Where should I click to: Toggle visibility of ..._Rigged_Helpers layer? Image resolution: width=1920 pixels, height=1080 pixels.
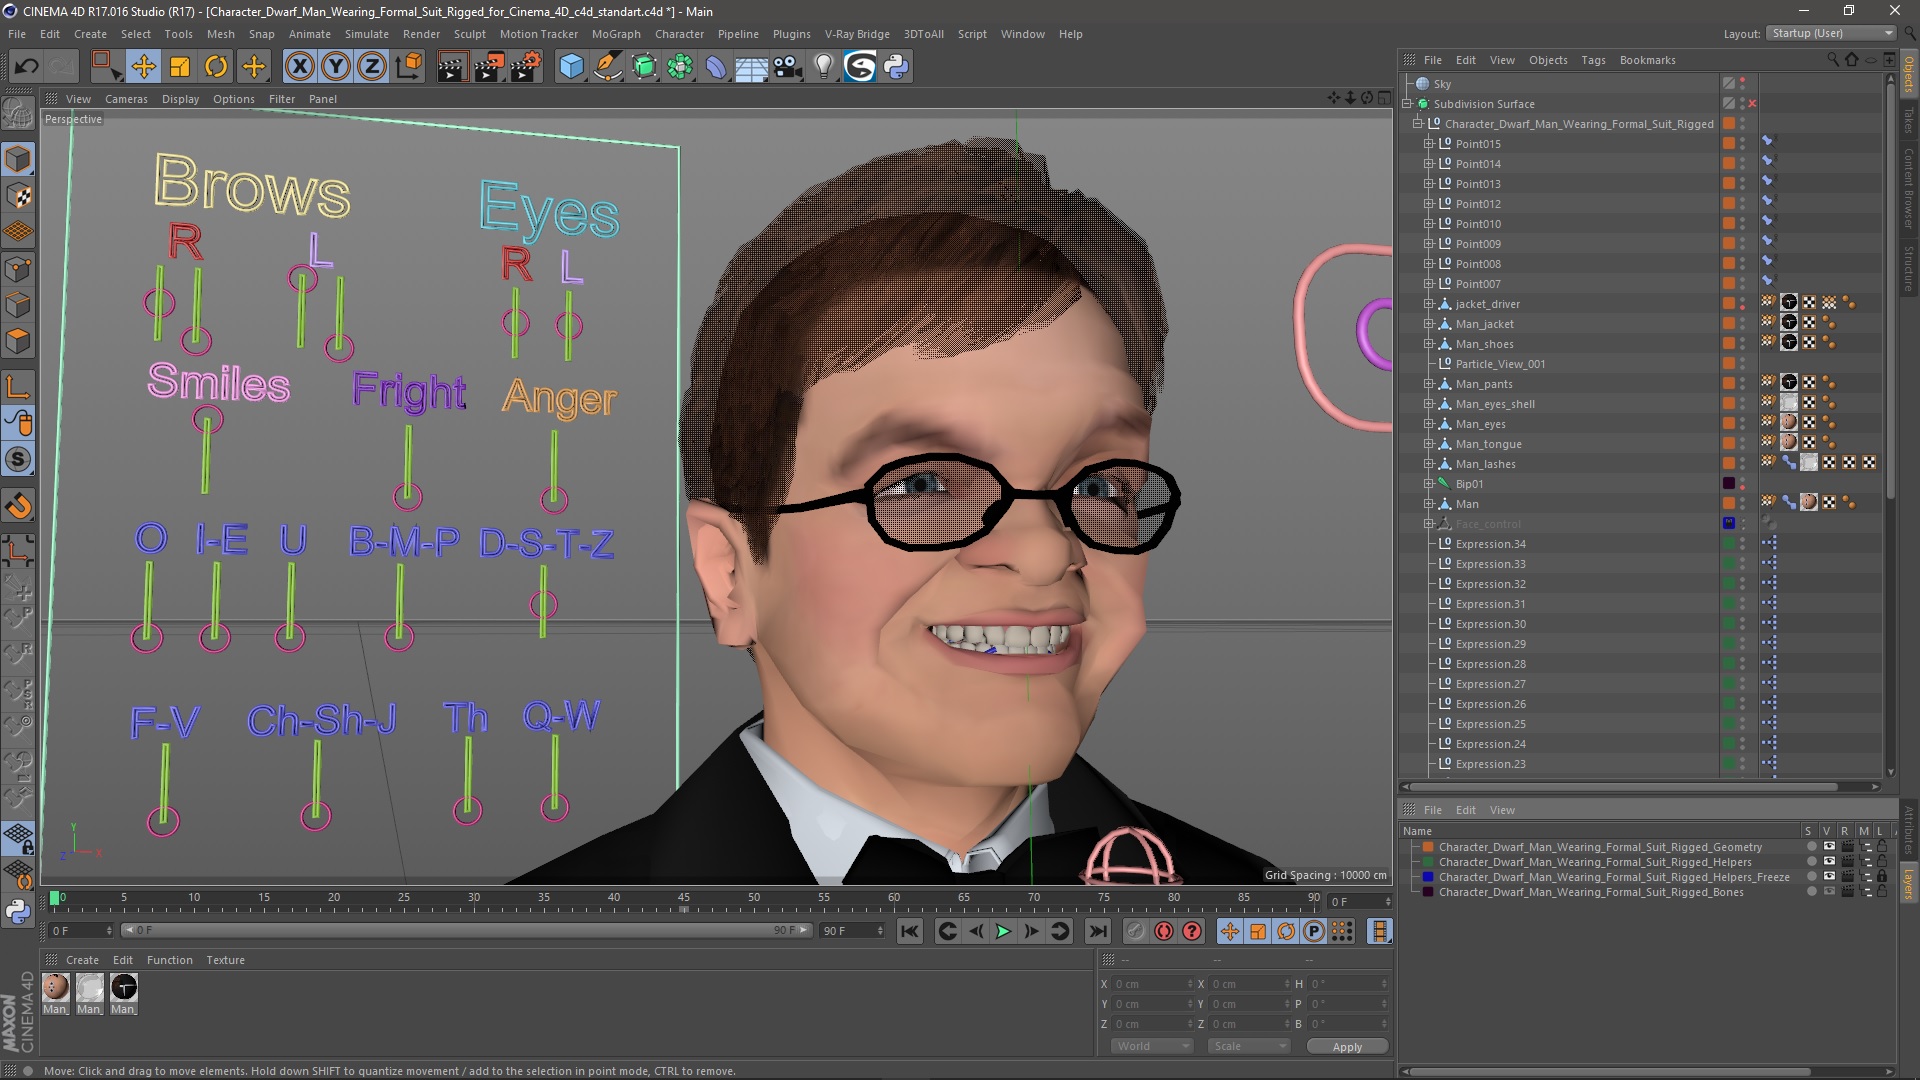[1829, 862]
